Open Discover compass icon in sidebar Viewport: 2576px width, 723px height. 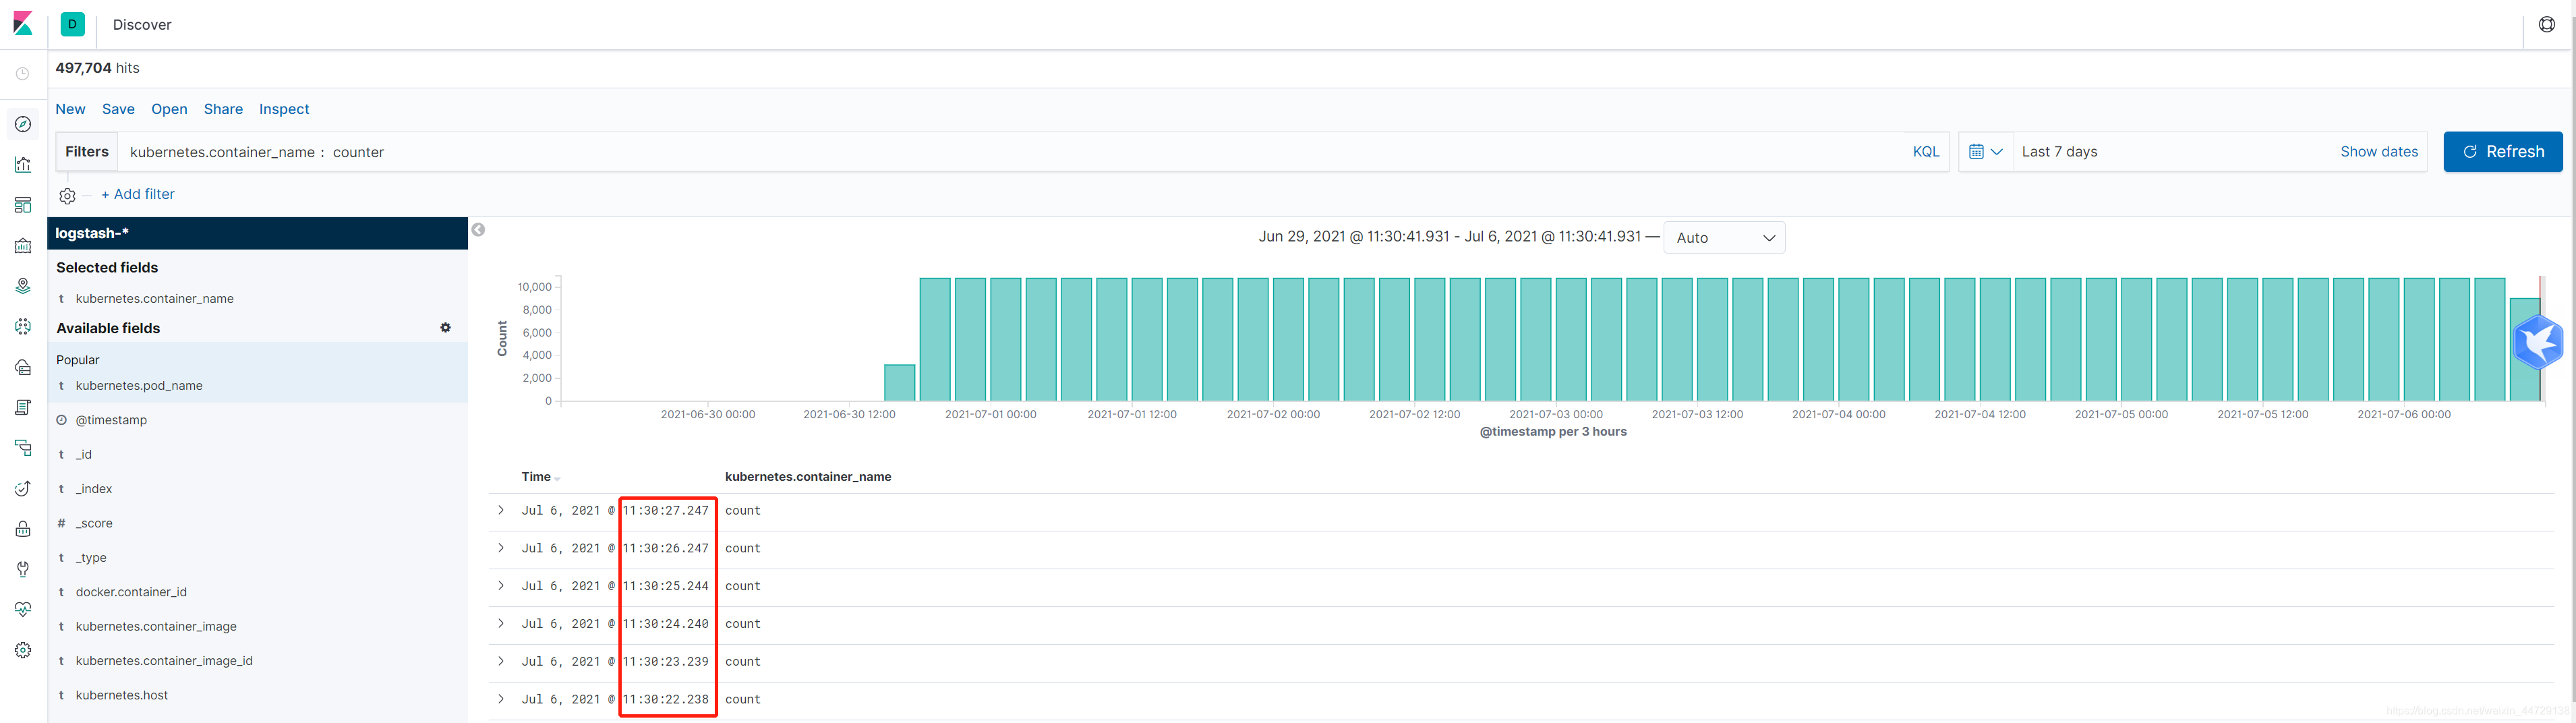pos(23,124)
